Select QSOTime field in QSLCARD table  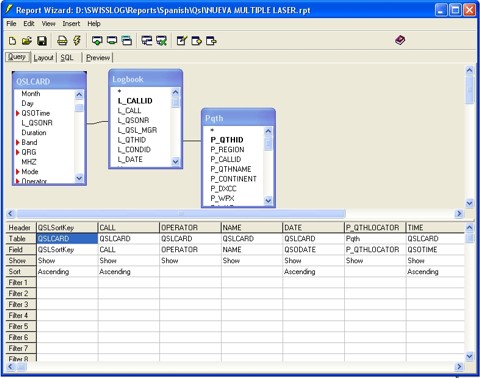click(x=36, y=113)
